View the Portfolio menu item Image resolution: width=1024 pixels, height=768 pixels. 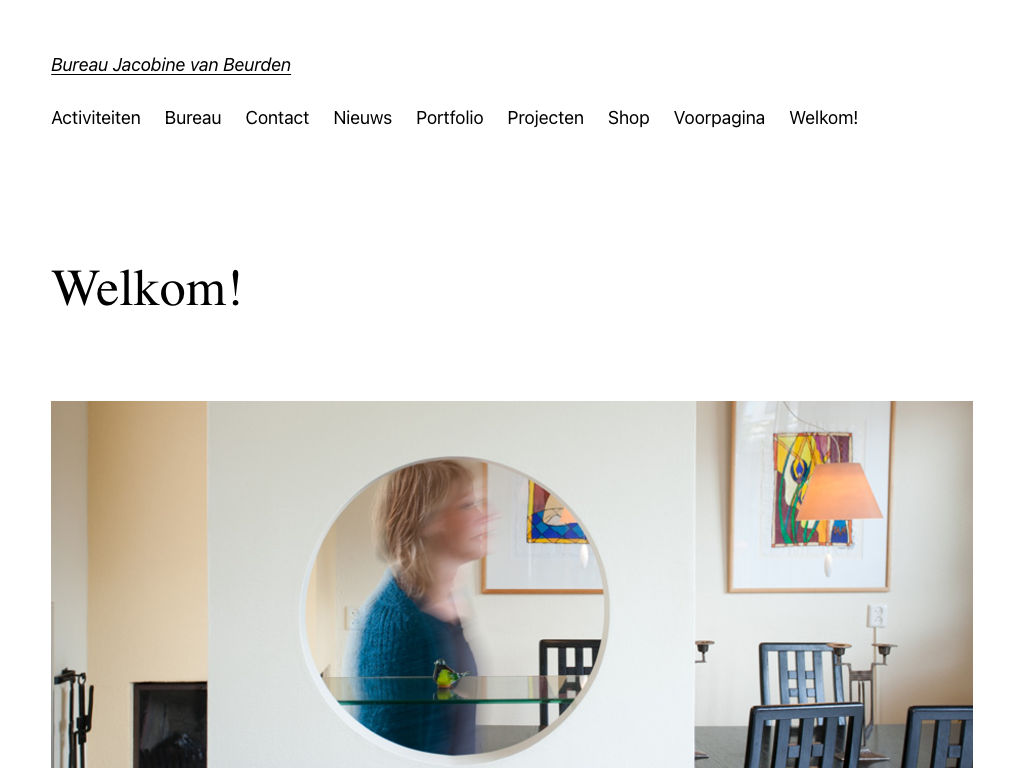click(x=449, y=118)
